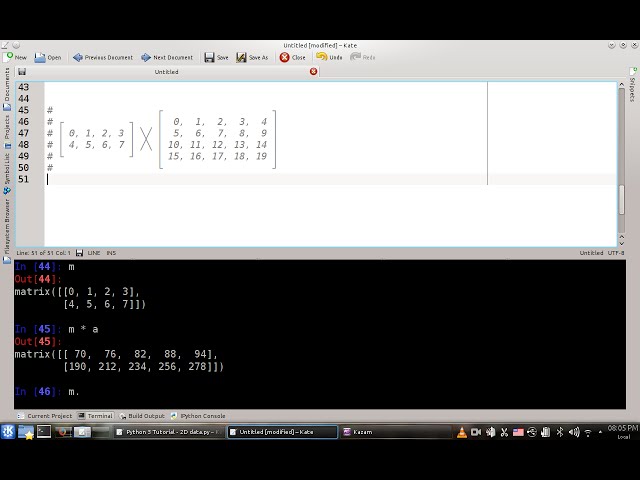This screenshot has height=480, width=640.
Task: Click the editor scroll up arrow
Action: (622, 85)
